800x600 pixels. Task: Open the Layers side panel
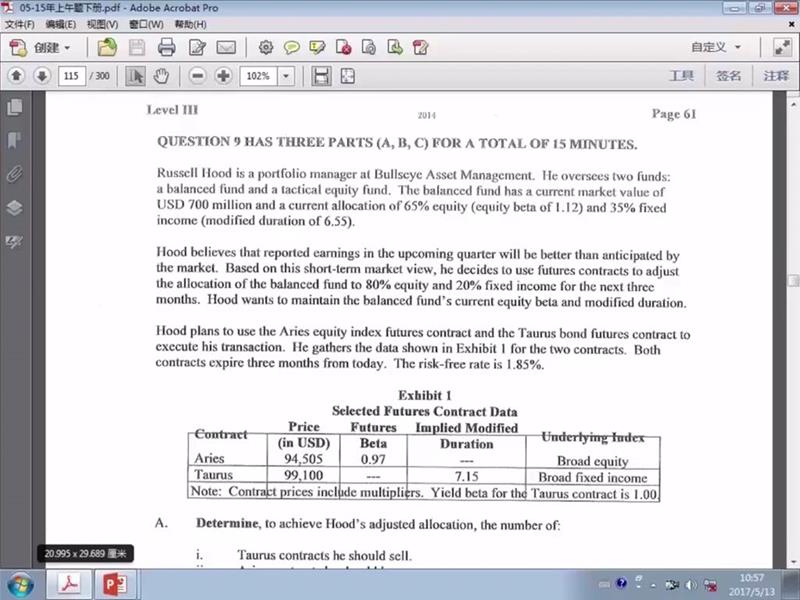14,208
